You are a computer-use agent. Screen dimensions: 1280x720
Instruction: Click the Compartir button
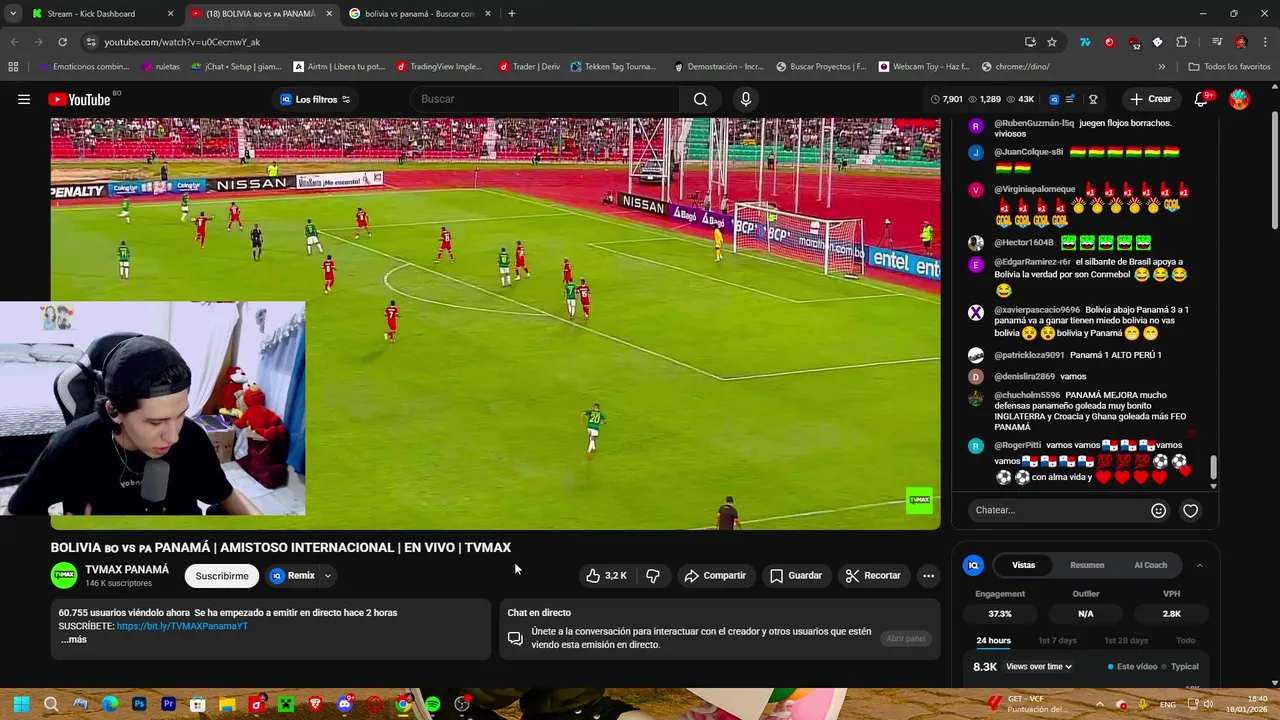tap(715, 576)
